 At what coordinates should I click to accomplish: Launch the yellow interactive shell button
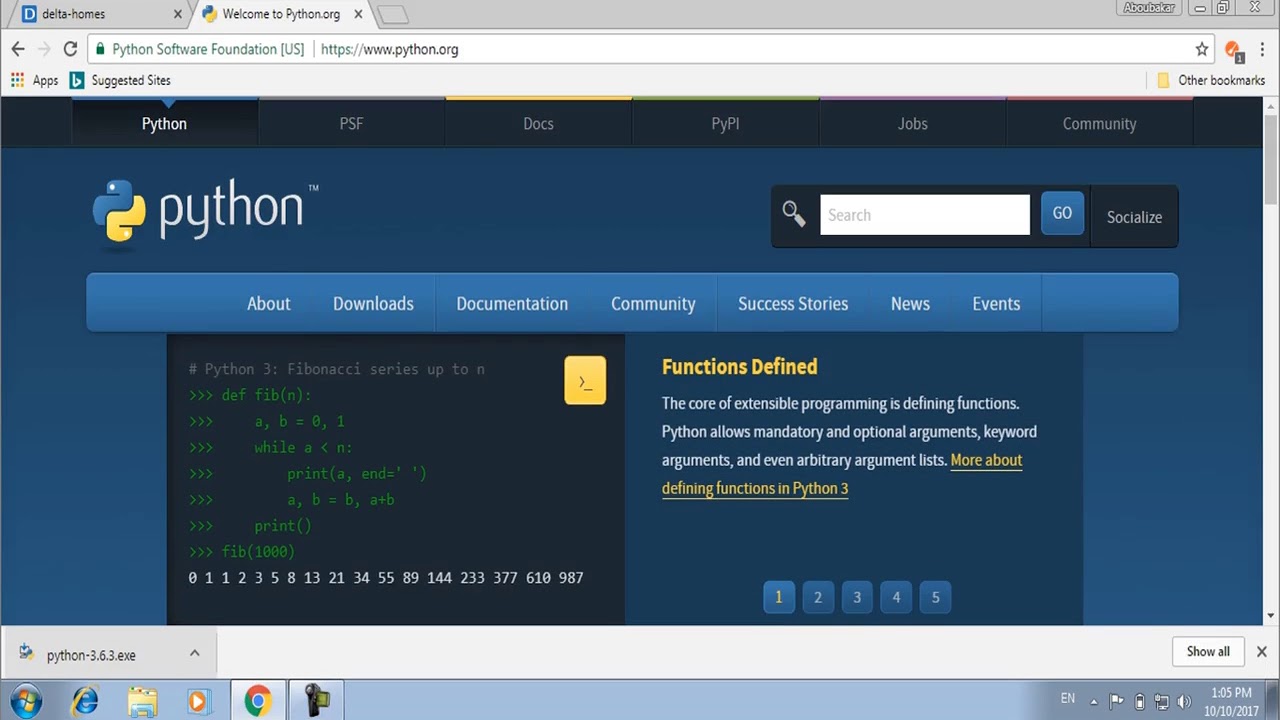click(x=585, y=381)
